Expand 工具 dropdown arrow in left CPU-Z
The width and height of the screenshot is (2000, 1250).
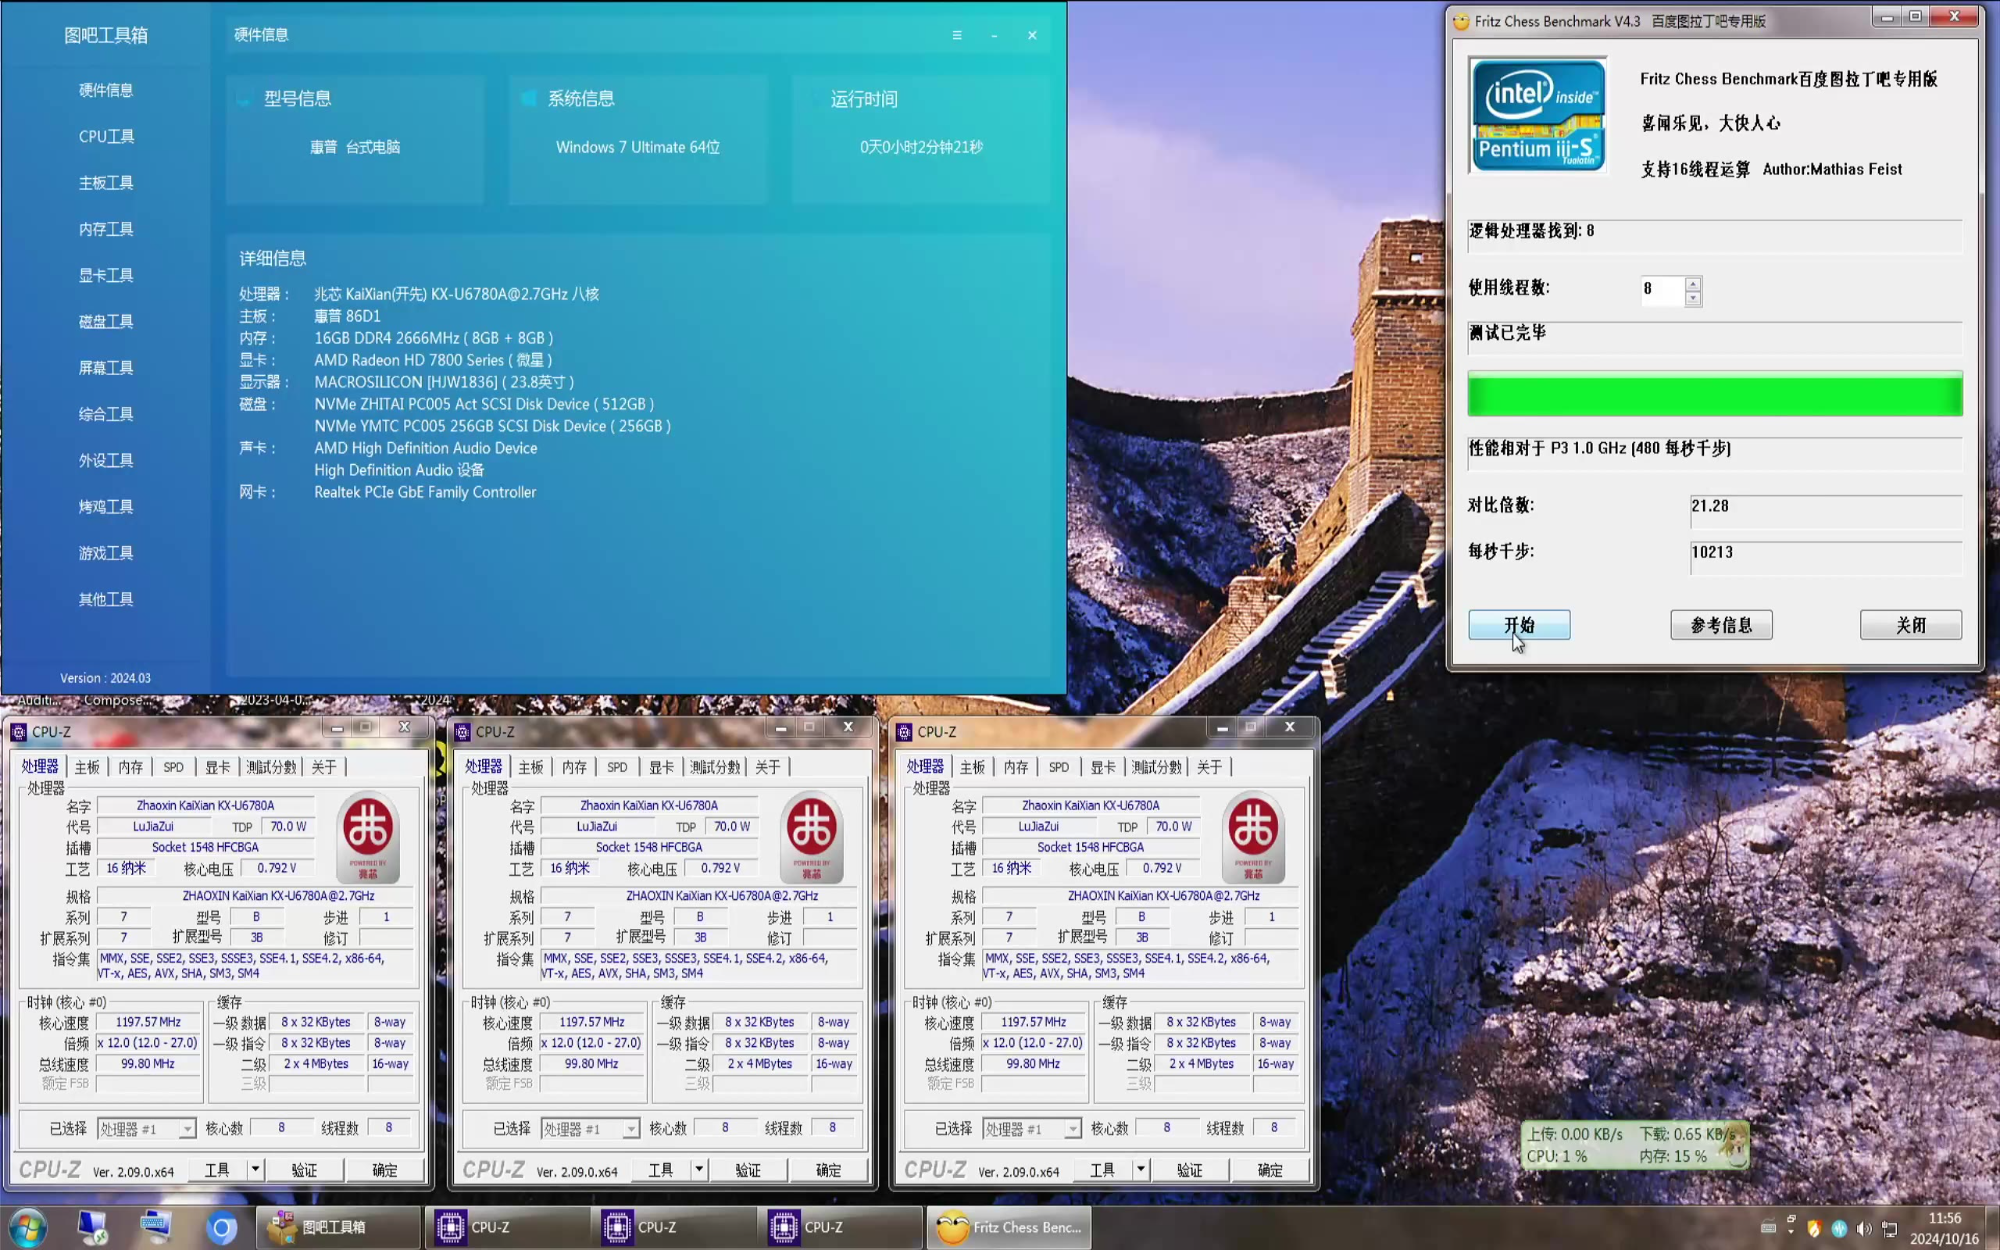[x=255, y=1169]
